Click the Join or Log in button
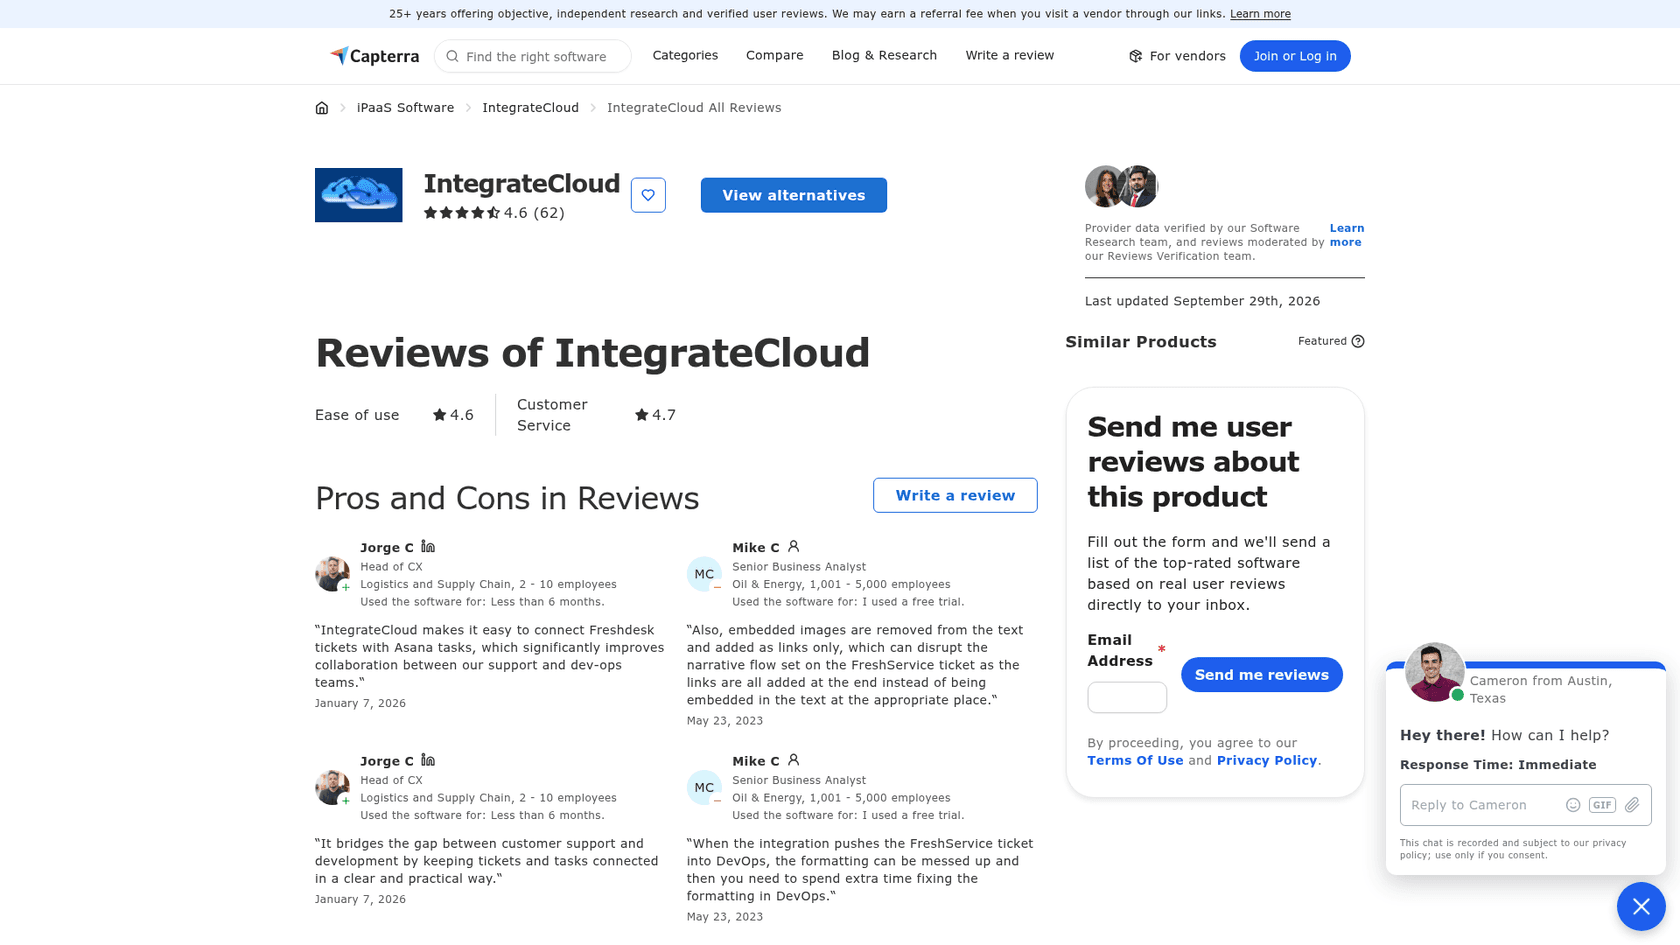This screenshot has height=945, width=1680. pos(1295,56)
